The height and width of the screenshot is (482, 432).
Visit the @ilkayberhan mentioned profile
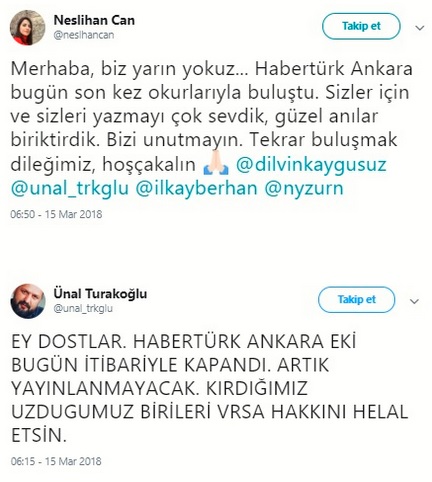pyautogui.click(x=196, y=188)
